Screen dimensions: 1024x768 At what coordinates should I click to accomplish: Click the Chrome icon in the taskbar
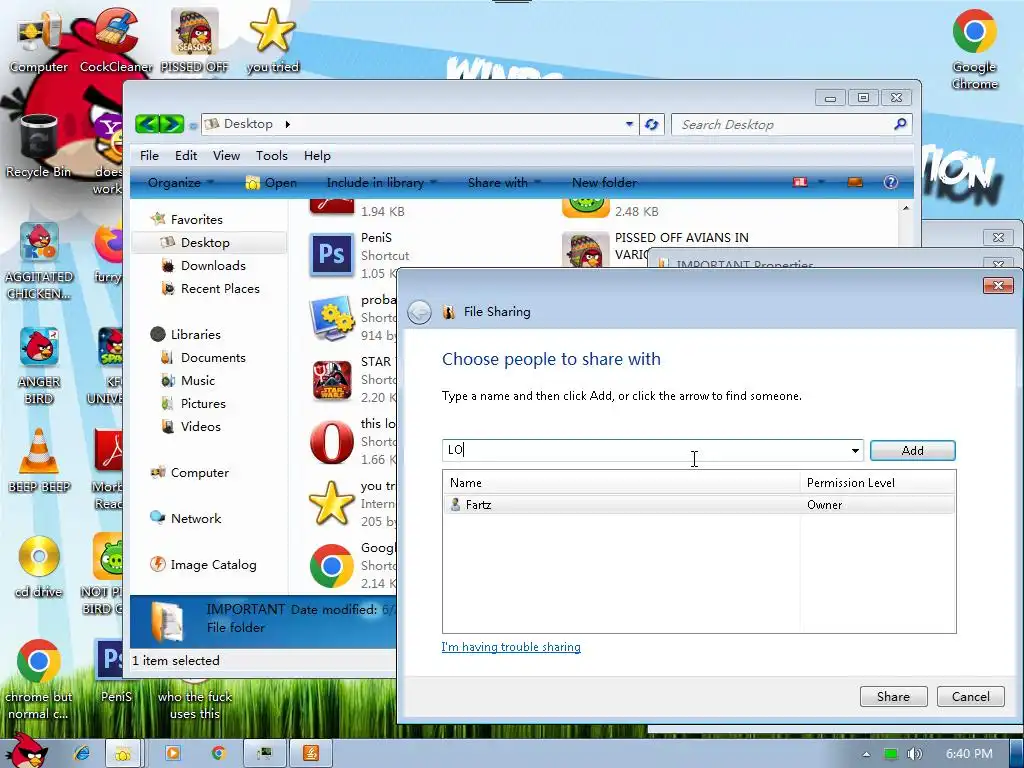218,753
